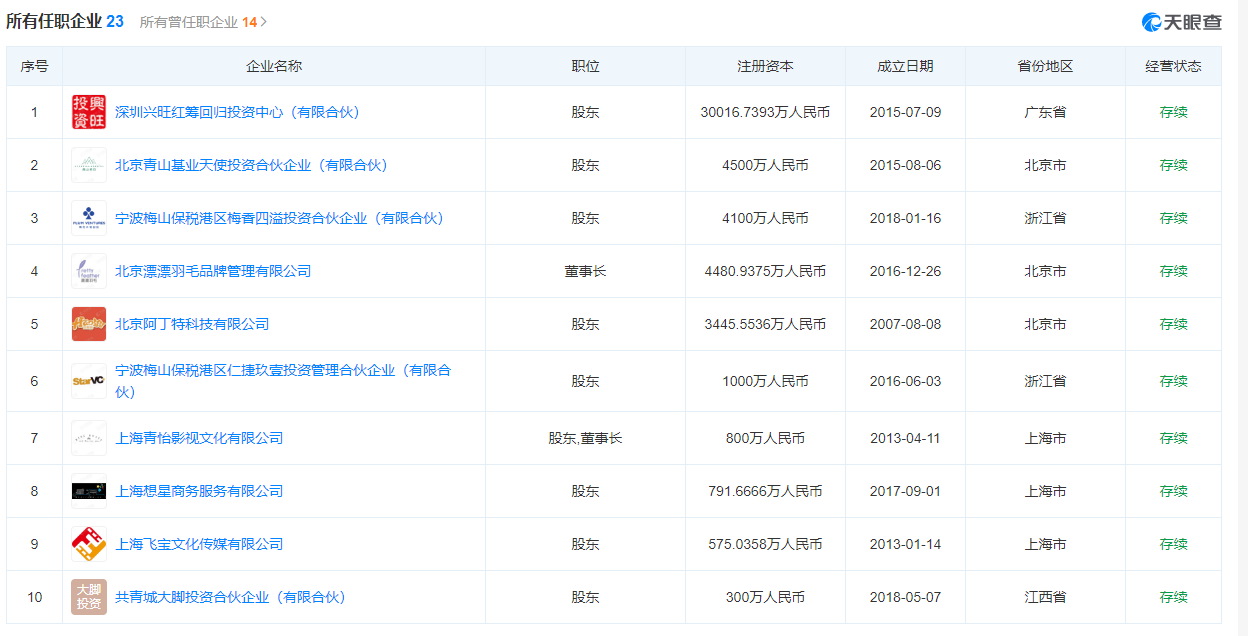The image size is (1248, 636).
Task: Open the 天眼查 logo at top right
Action: tap(1182, 22)
